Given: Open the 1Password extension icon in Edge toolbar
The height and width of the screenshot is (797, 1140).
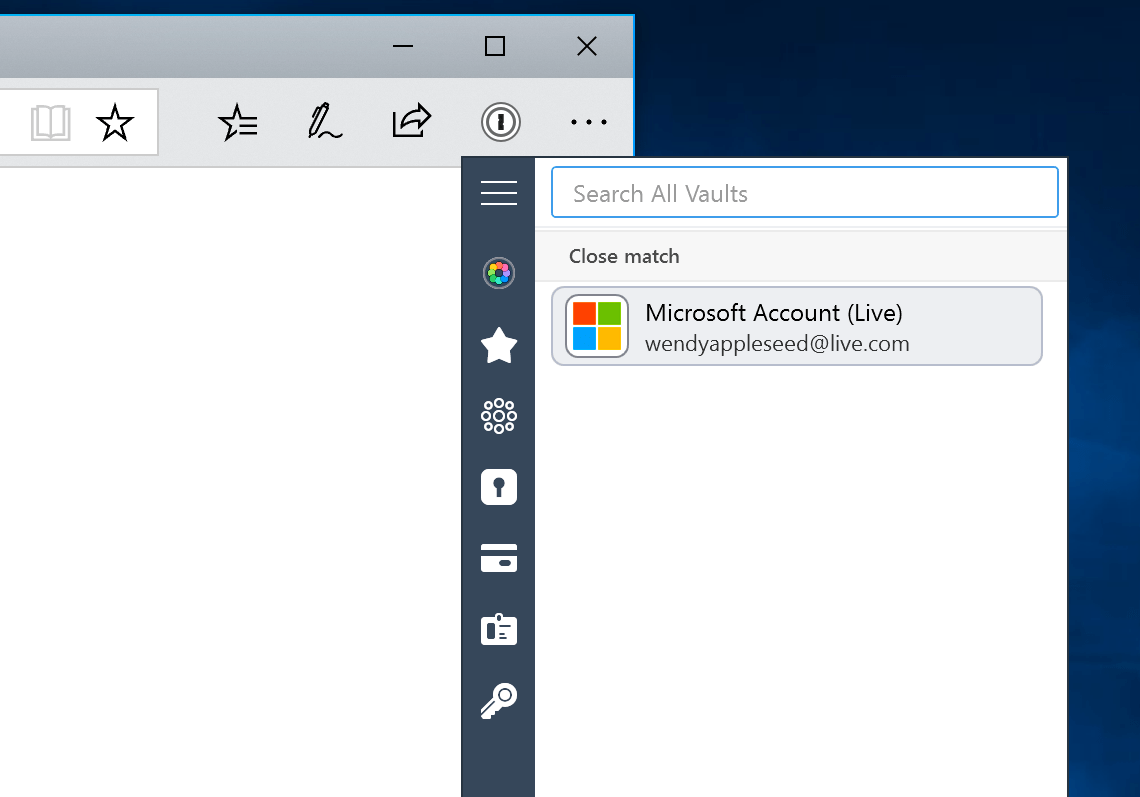Looking at the screenshot, I should point(500,122).
